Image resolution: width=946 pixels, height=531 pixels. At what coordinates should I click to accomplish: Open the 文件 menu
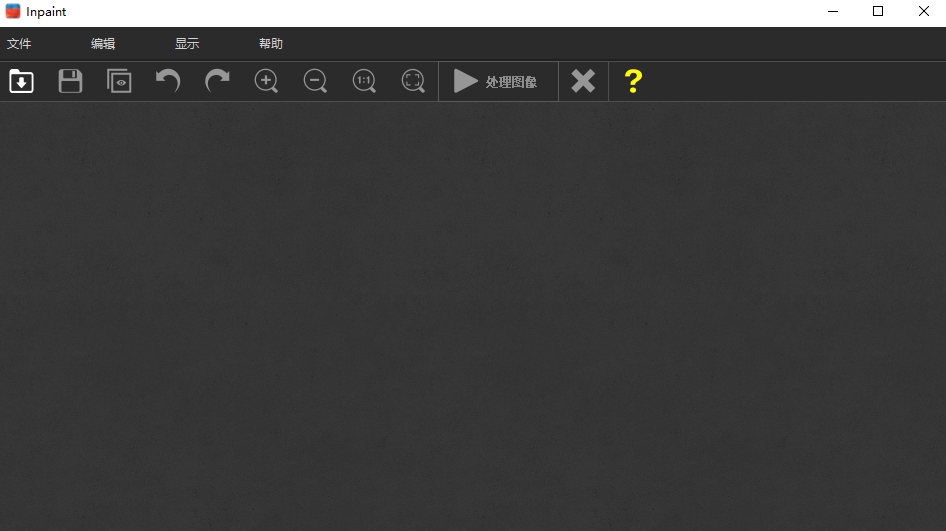pyautogui.click(x=19, y=43)
